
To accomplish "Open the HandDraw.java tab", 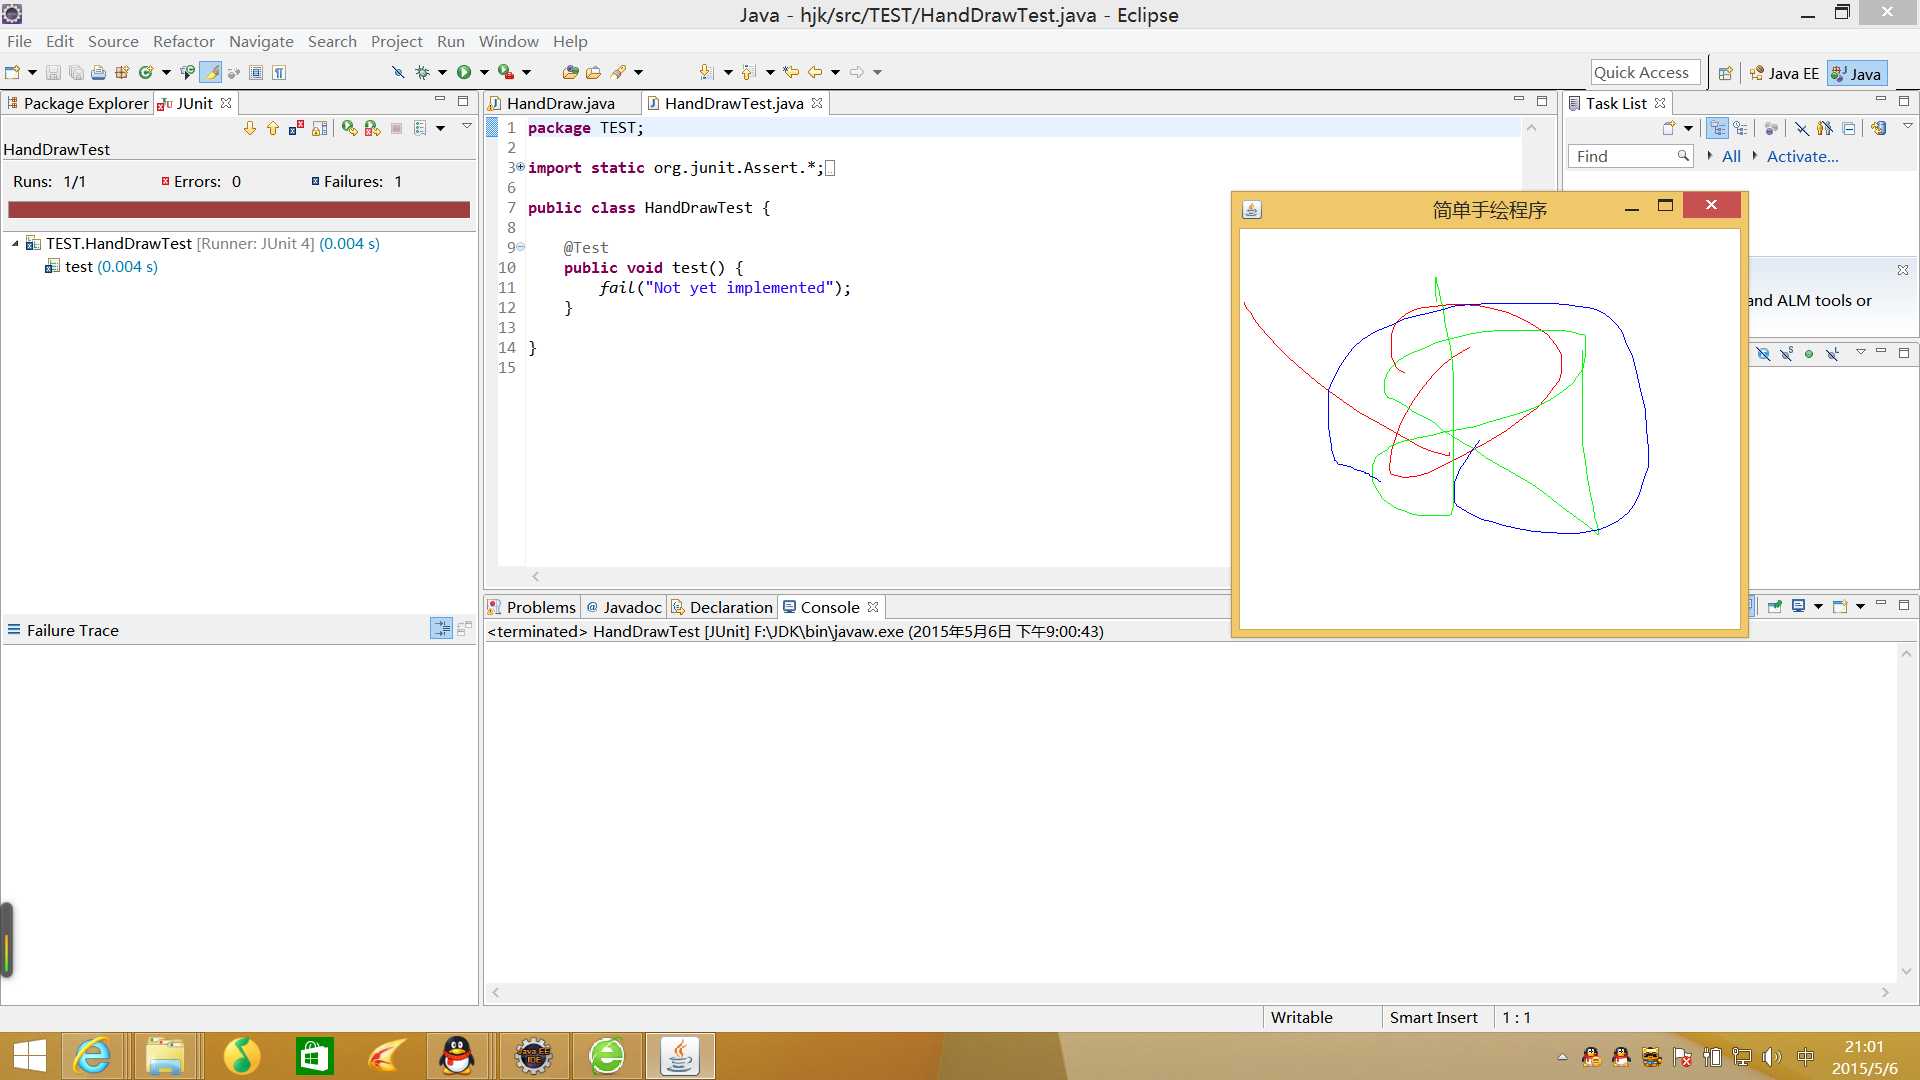I will point(560,103).
